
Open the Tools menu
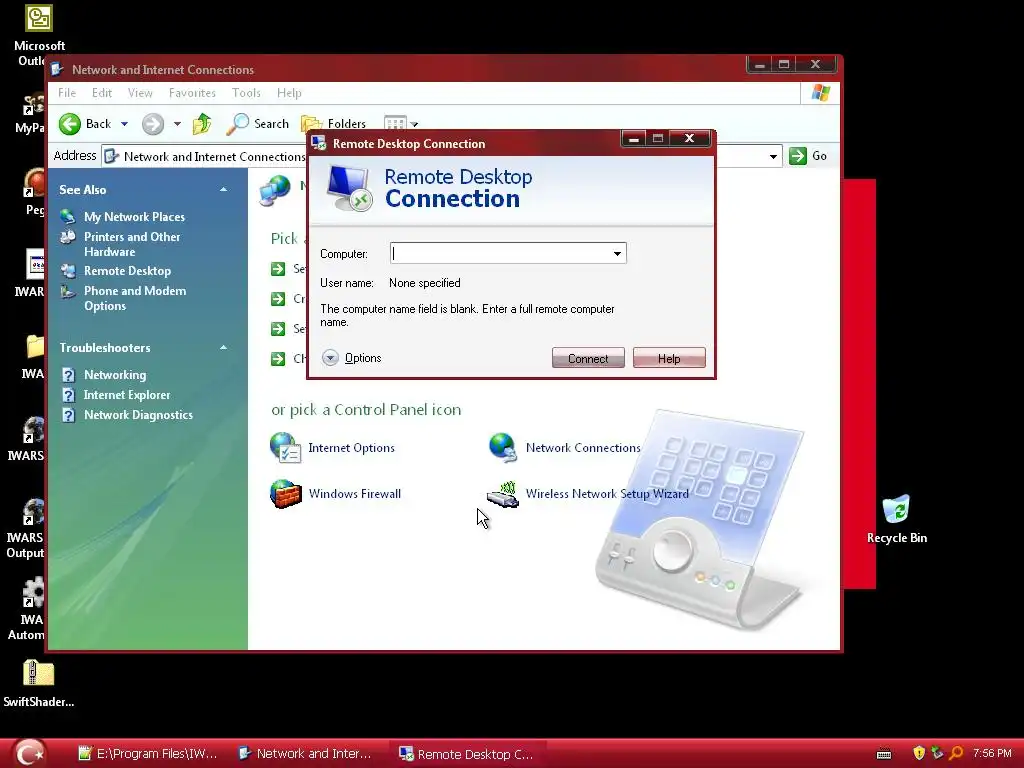click(246, 93)
